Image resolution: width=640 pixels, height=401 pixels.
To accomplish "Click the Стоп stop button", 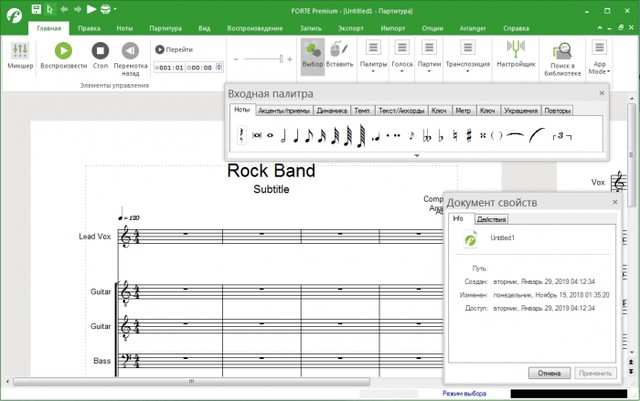I will (x=100, y=54).
